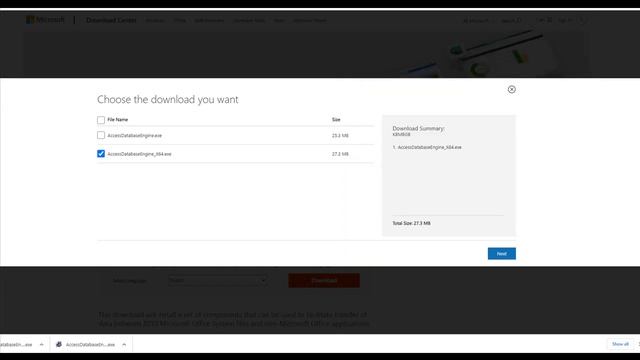Check the AccessDatabaseEngine.exe checkbox
640x360 pixels.
click(x=101, y=135)
